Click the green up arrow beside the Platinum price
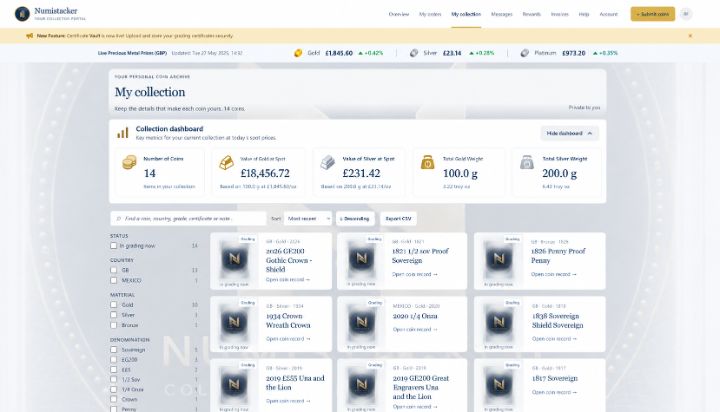 [x=595, y=53]
